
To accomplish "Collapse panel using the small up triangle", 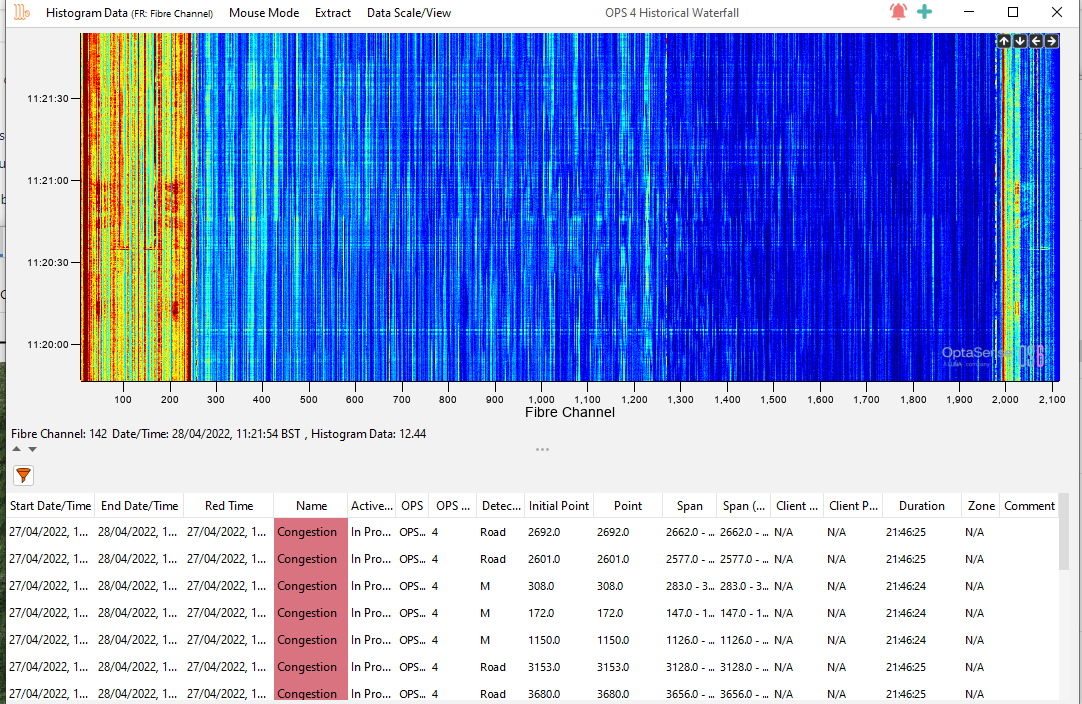I will click(17, 449).
